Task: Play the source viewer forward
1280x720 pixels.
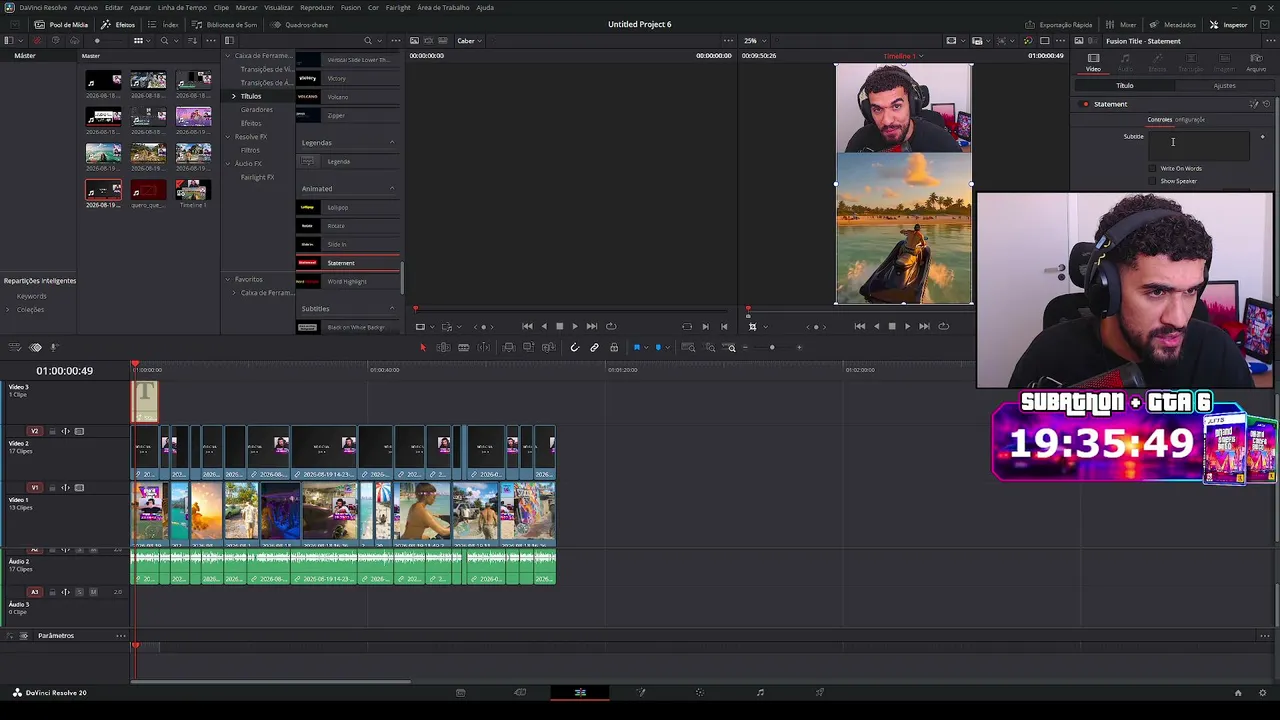Action: point(574,326)
